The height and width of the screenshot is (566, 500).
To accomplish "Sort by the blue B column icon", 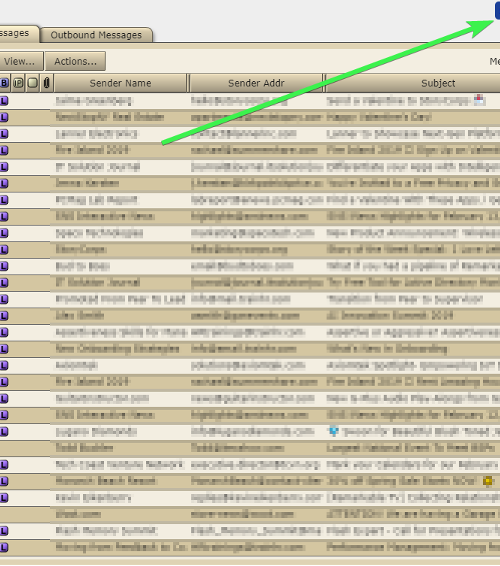I will [x=4, y=83].
